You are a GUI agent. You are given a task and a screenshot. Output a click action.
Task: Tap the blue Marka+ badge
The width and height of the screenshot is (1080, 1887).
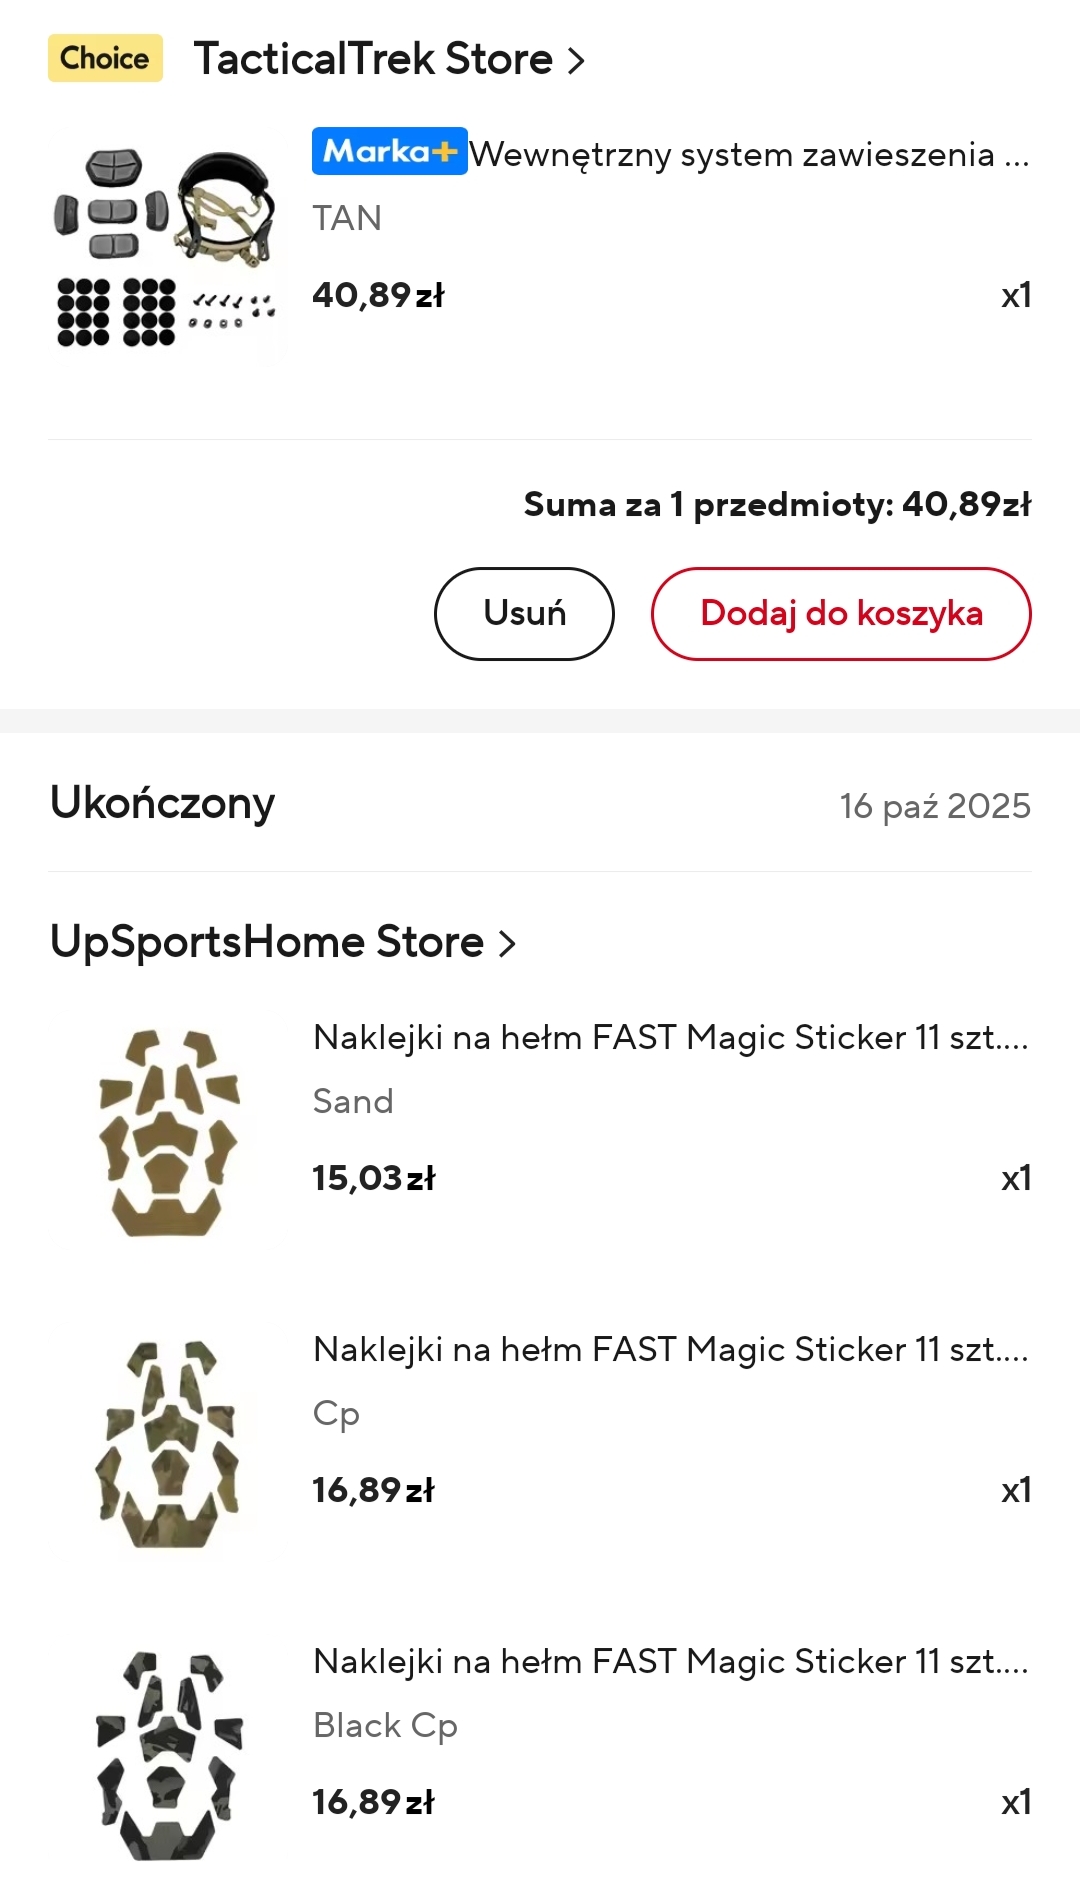coord(389,152)
